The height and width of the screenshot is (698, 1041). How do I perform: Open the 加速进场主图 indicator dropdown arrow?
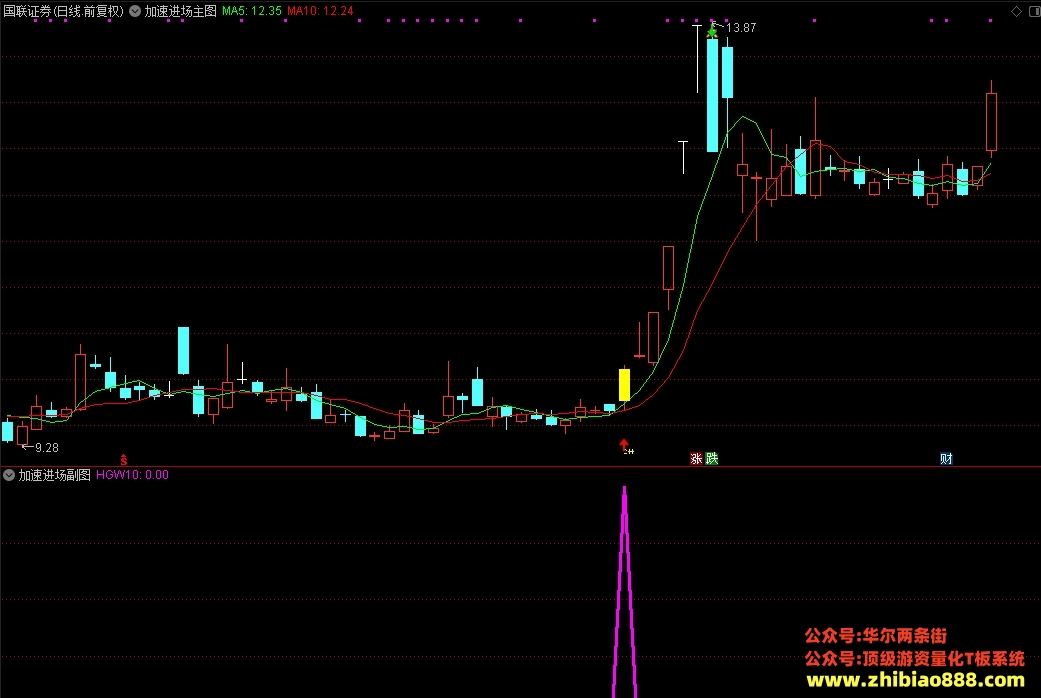click(135, 11)
